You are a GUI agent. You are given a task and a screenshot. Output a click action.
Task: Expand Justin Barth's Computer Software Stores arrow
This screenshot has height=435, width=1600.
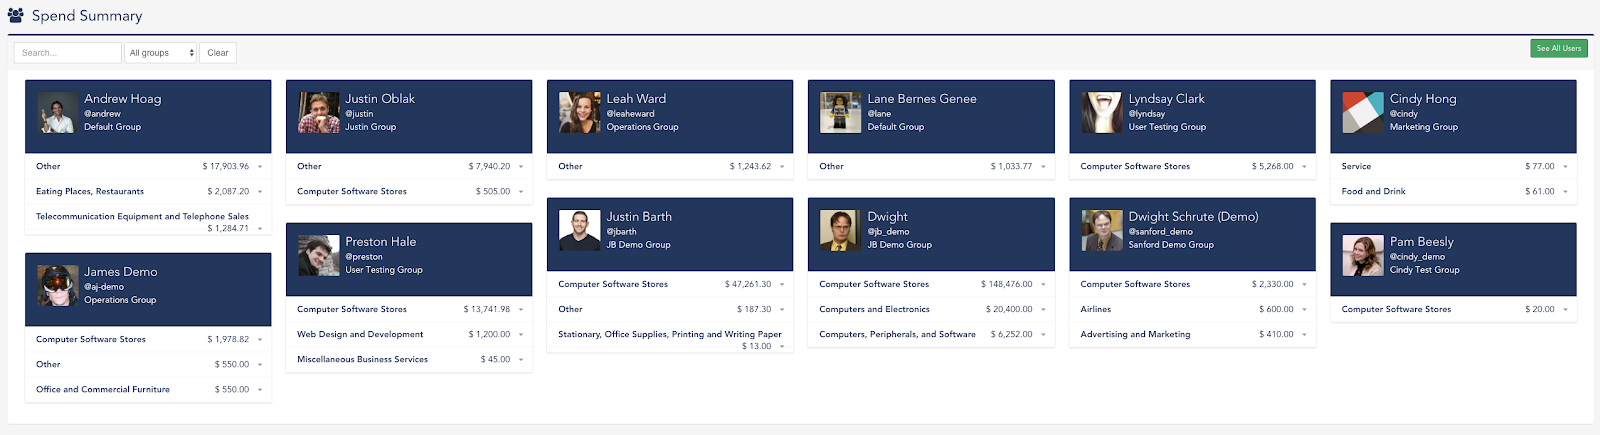782,285
